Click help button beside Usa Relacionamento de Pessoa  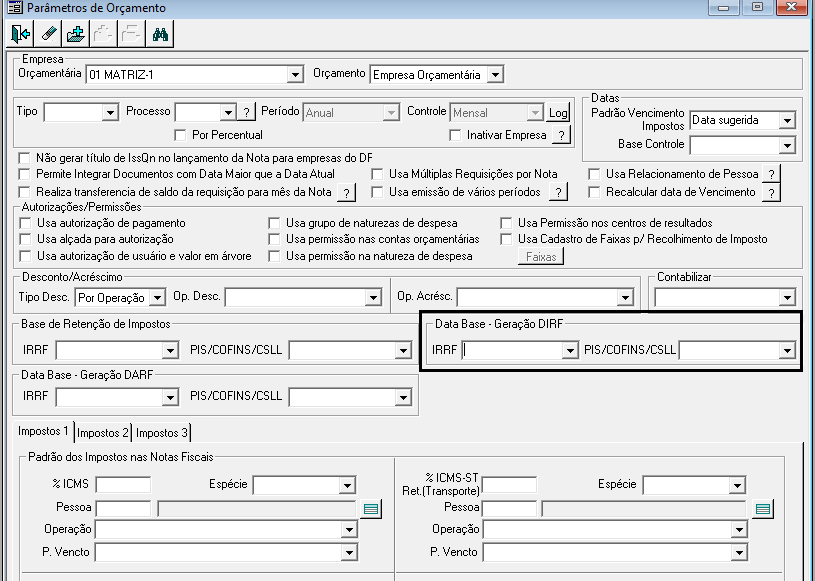[x=771, y=175]
